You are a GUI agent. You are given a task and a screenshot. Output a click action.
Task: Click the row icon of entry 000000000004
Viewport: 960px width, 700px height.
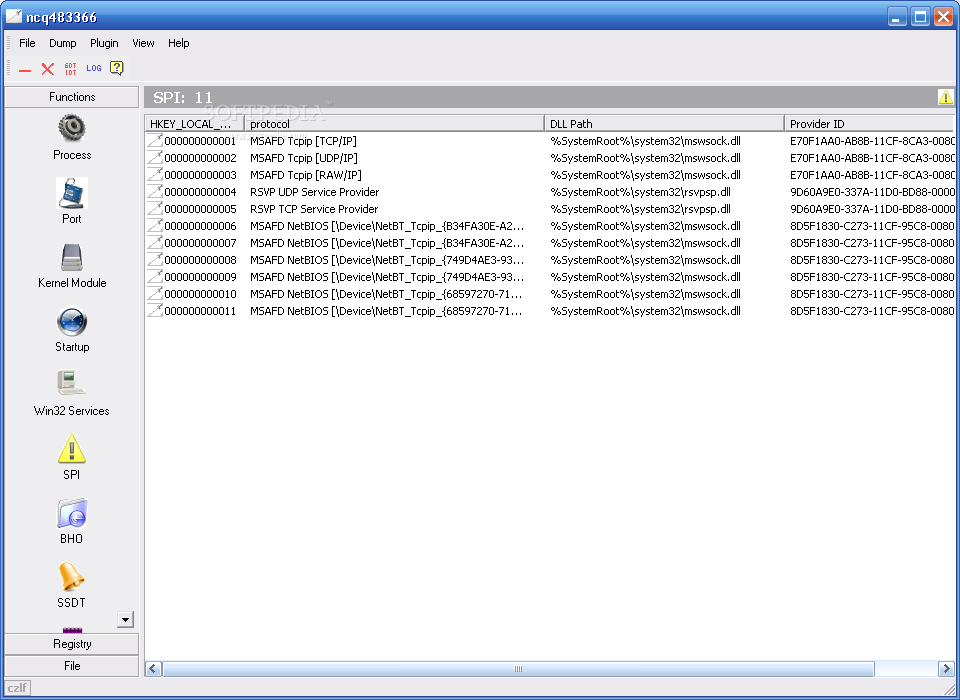155,192
